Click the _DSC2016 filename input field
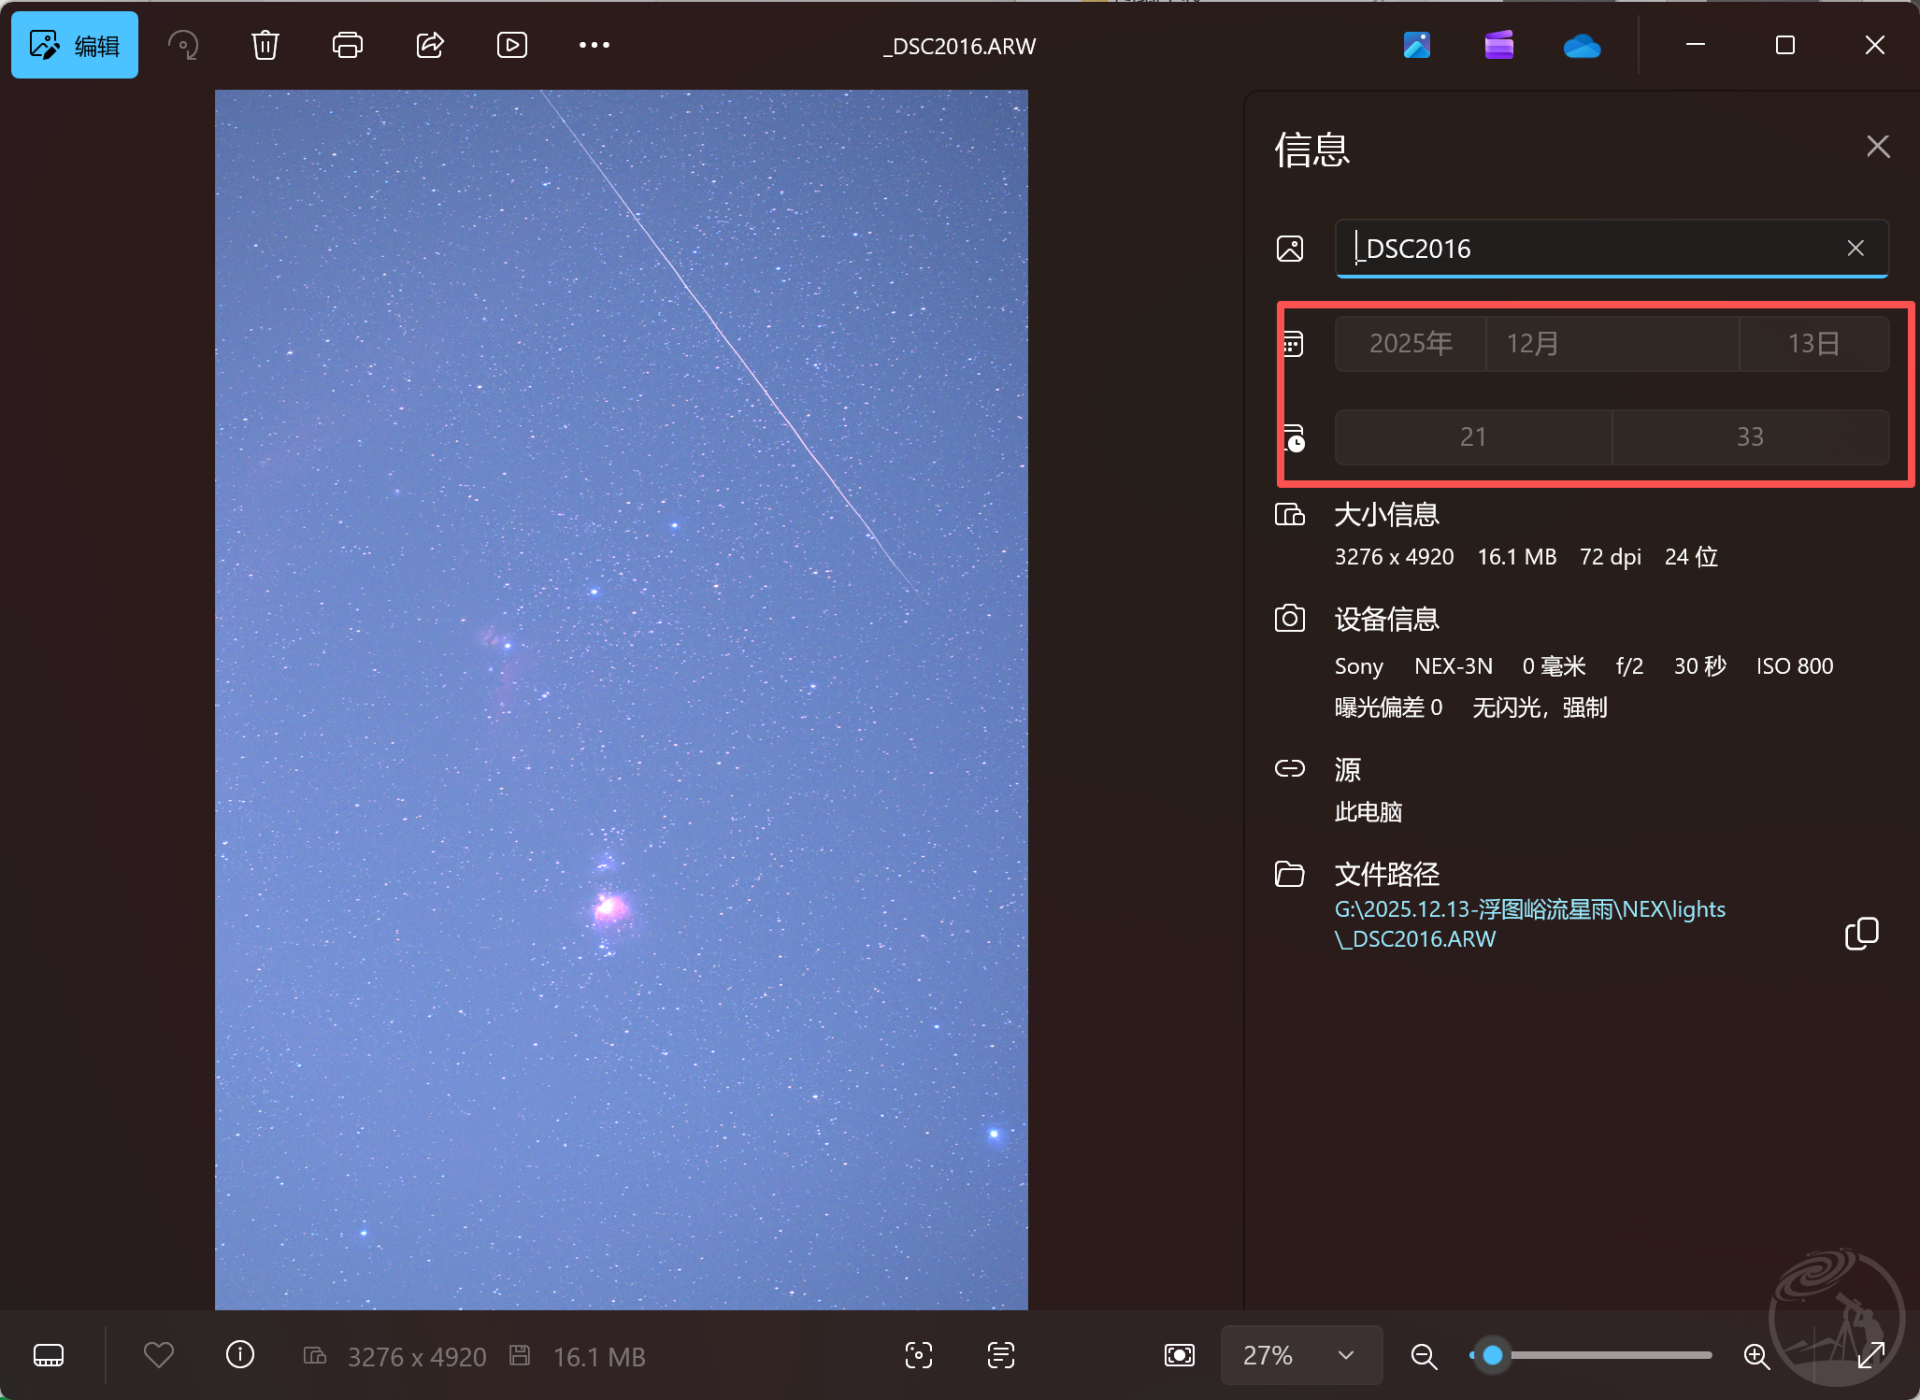Viewport: 1920px width, 1400px height. [1590, 248]
